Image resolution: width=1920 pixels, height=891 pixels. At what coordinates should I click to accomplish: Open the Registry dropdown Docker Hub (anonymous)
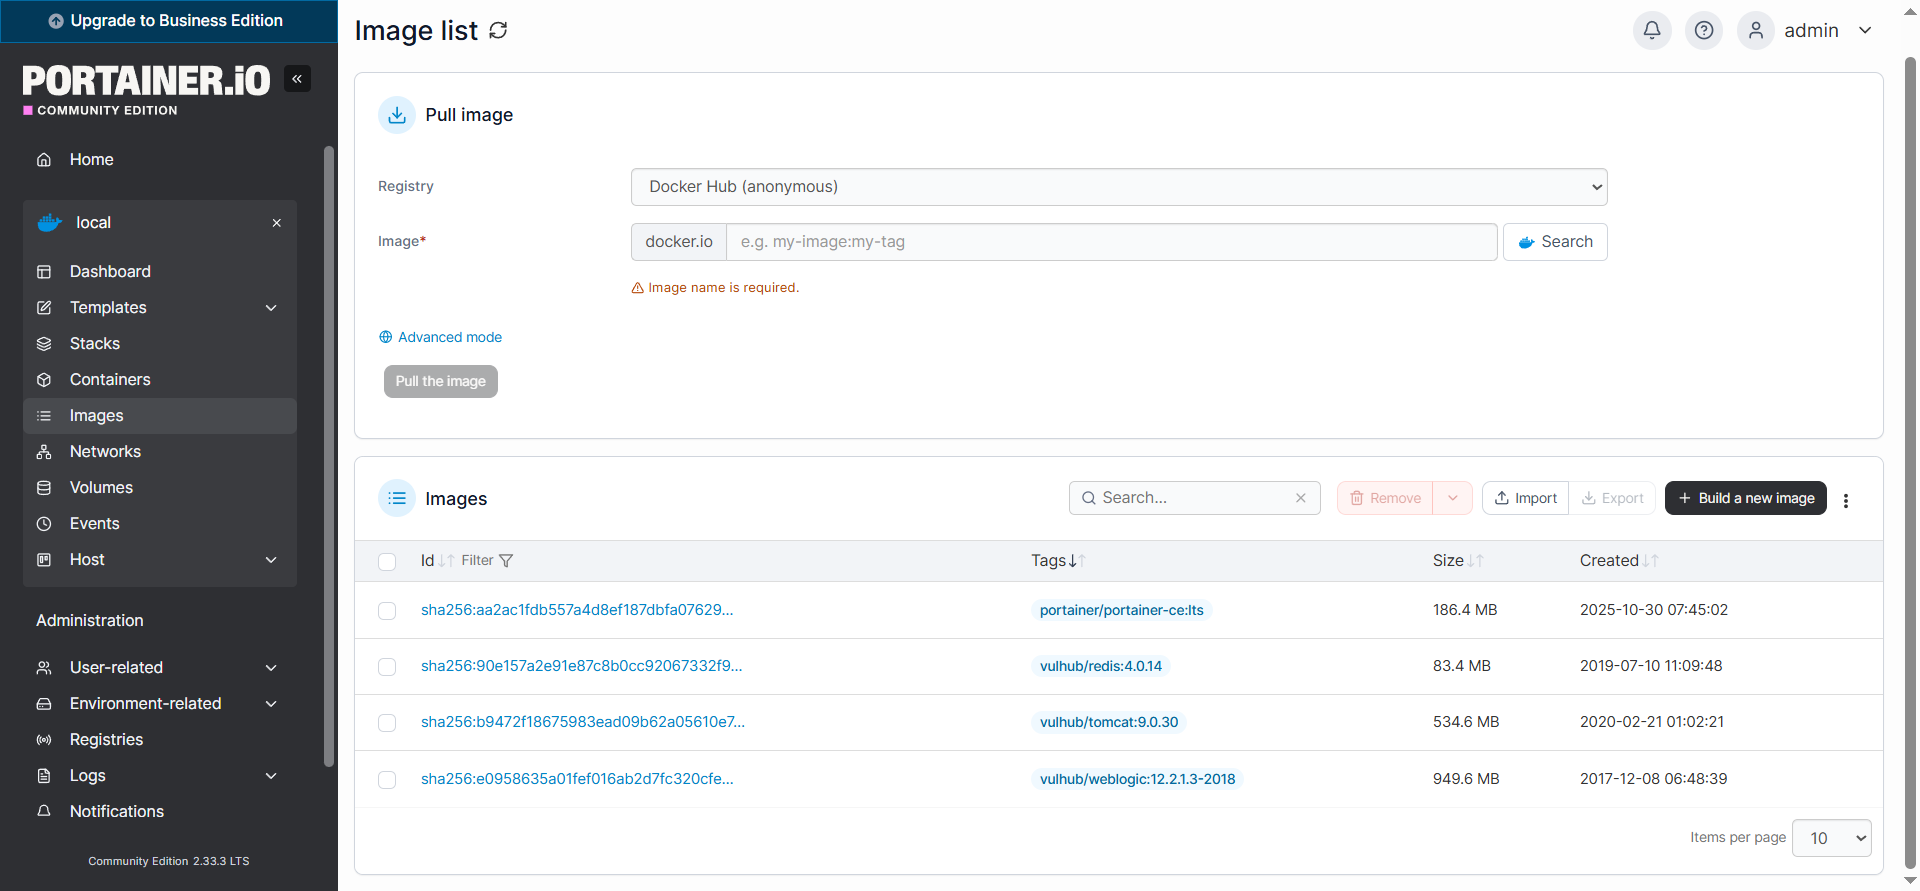click(1119, 187)
